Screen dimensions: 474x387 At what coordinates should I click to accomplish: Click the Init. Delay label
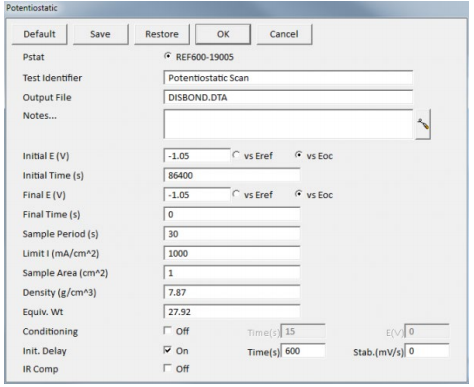click(45, 351)
